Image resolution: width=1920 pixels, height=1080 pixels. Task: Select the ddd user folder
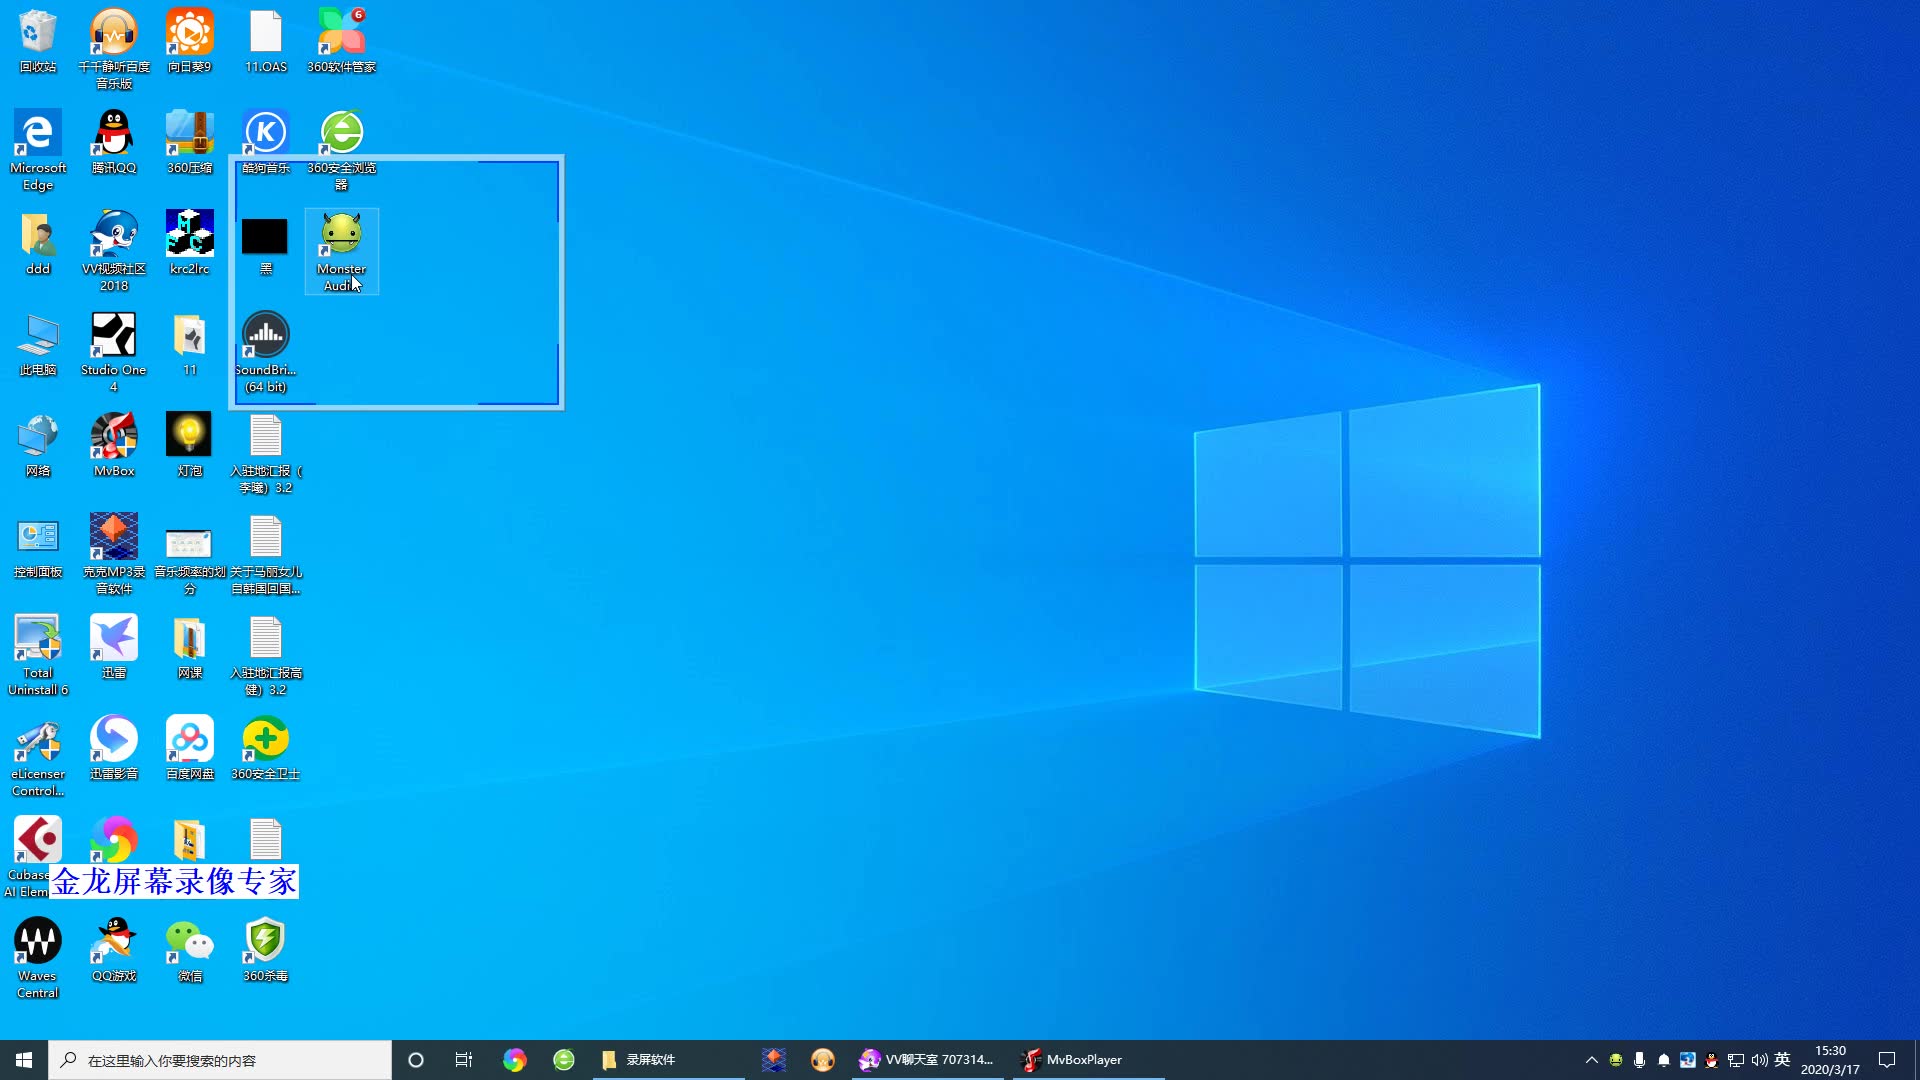38,243
